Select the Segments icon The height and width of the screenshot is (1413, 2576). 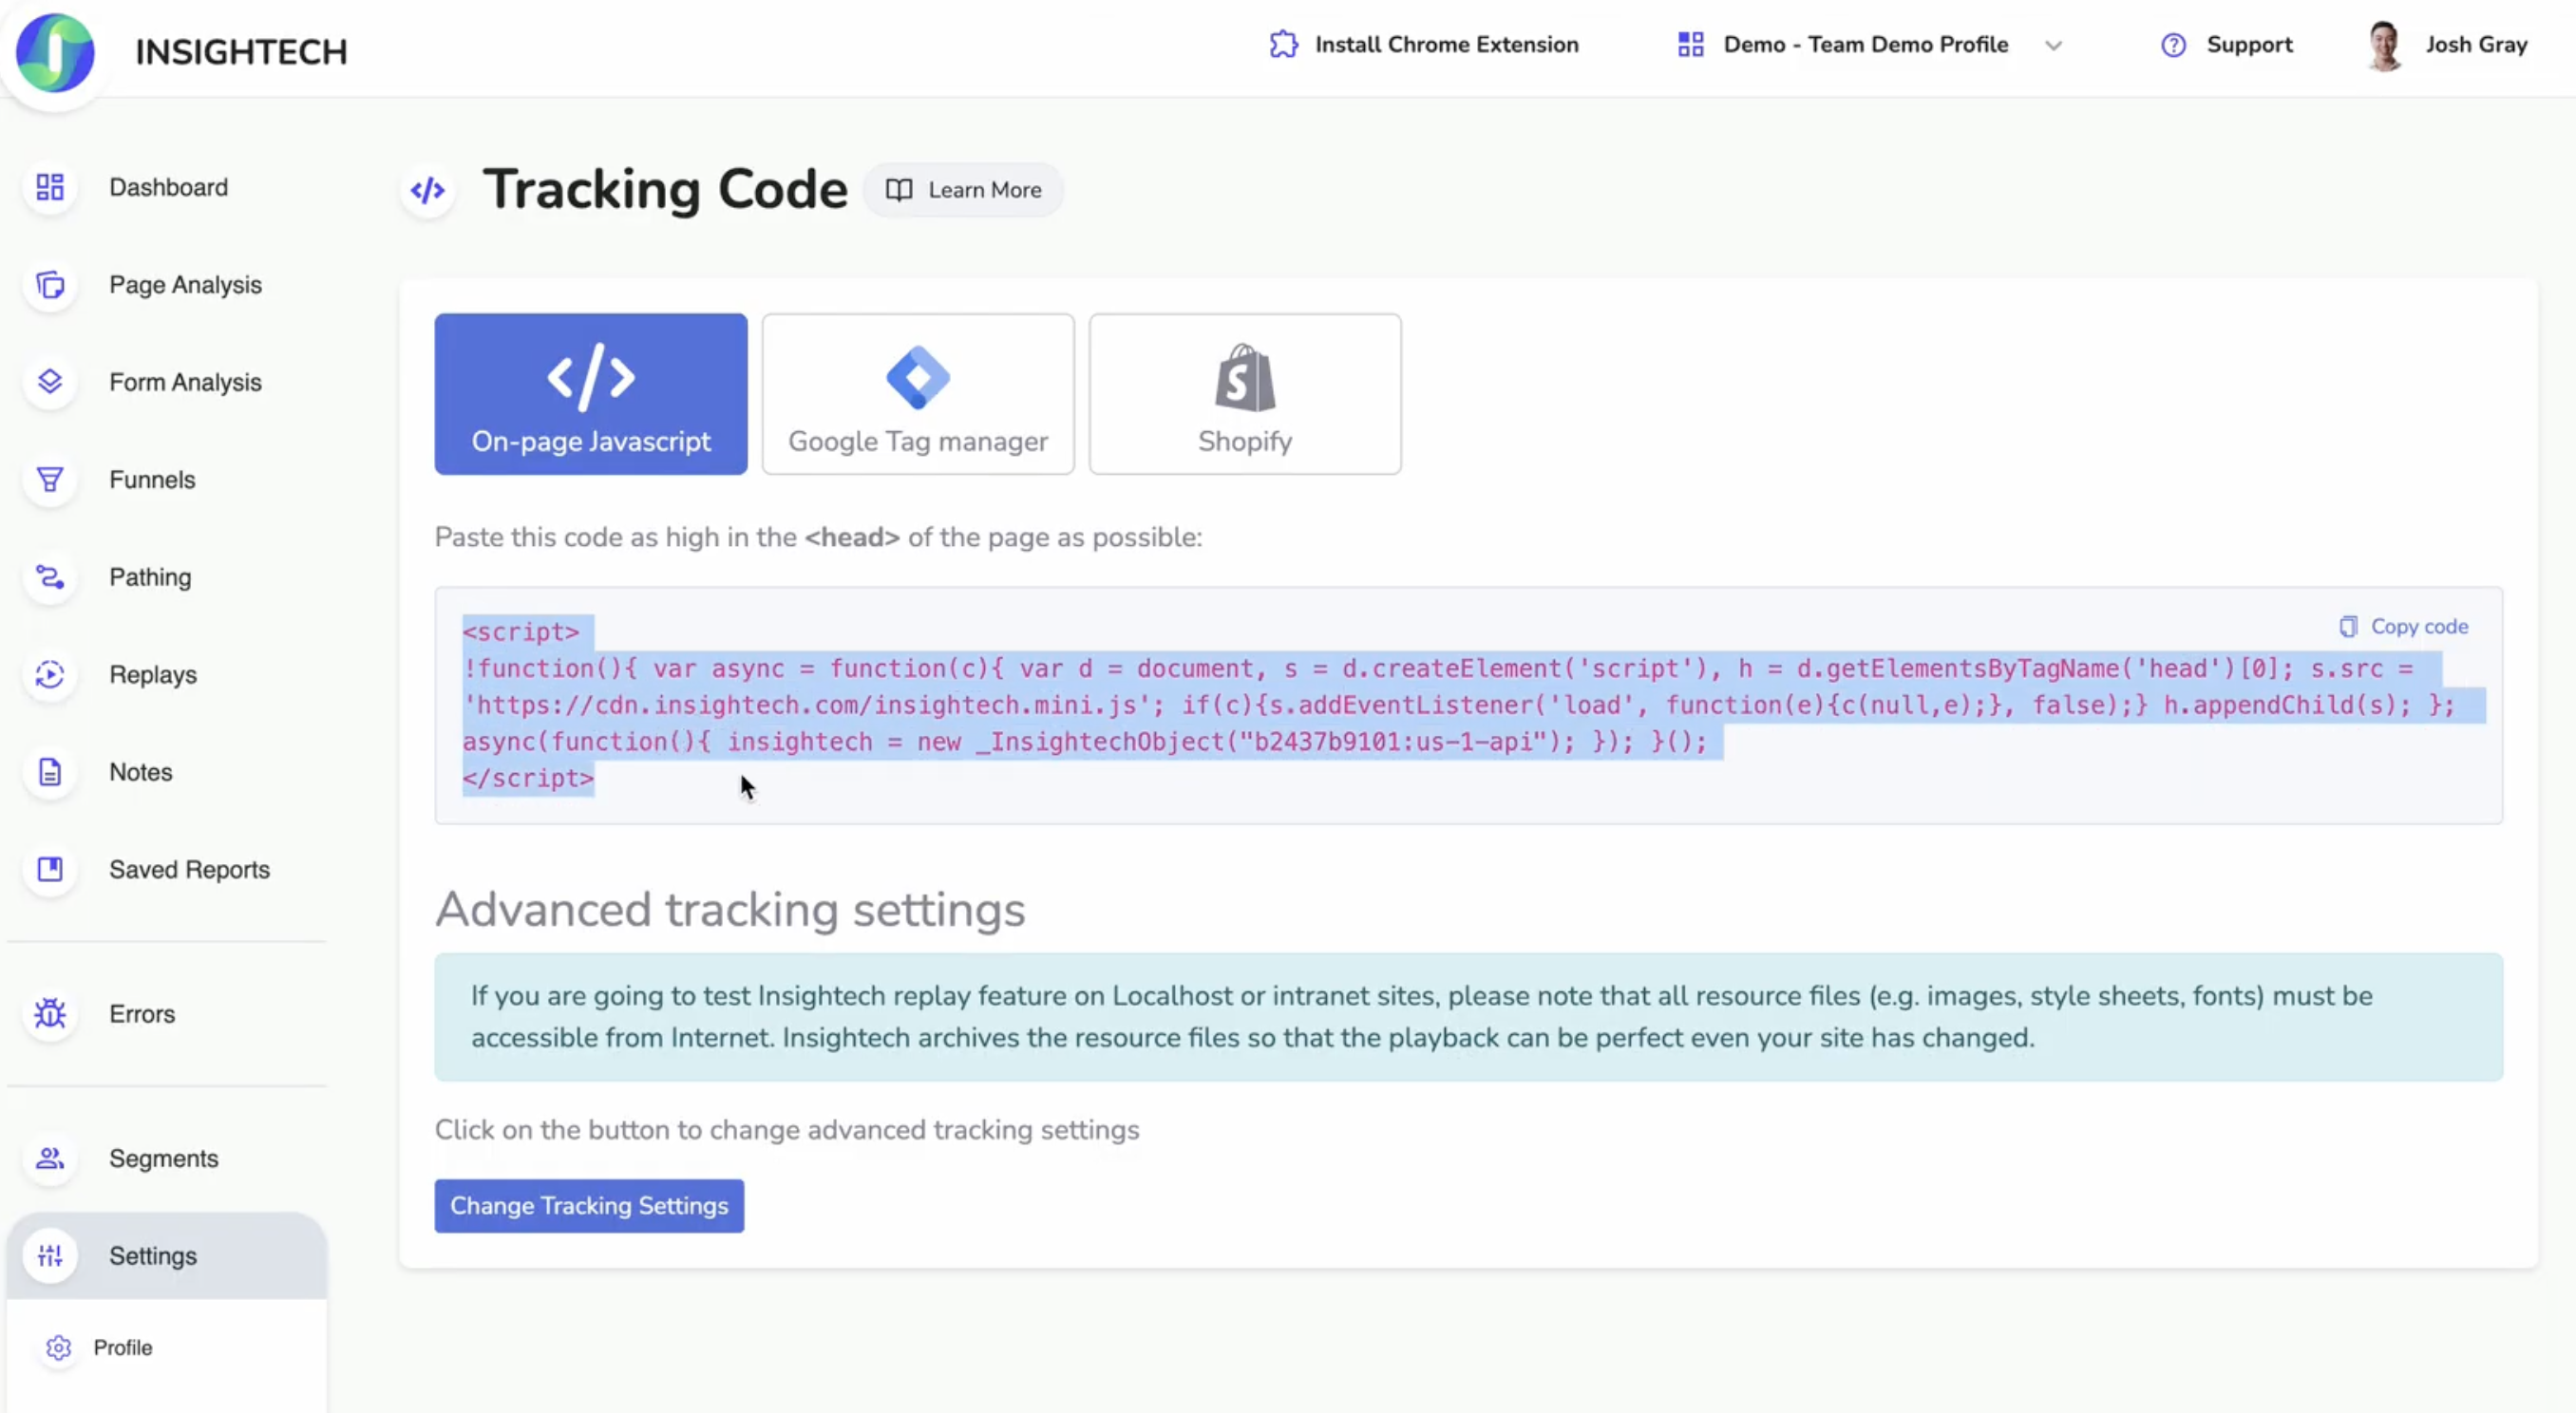pos(50,1158)
